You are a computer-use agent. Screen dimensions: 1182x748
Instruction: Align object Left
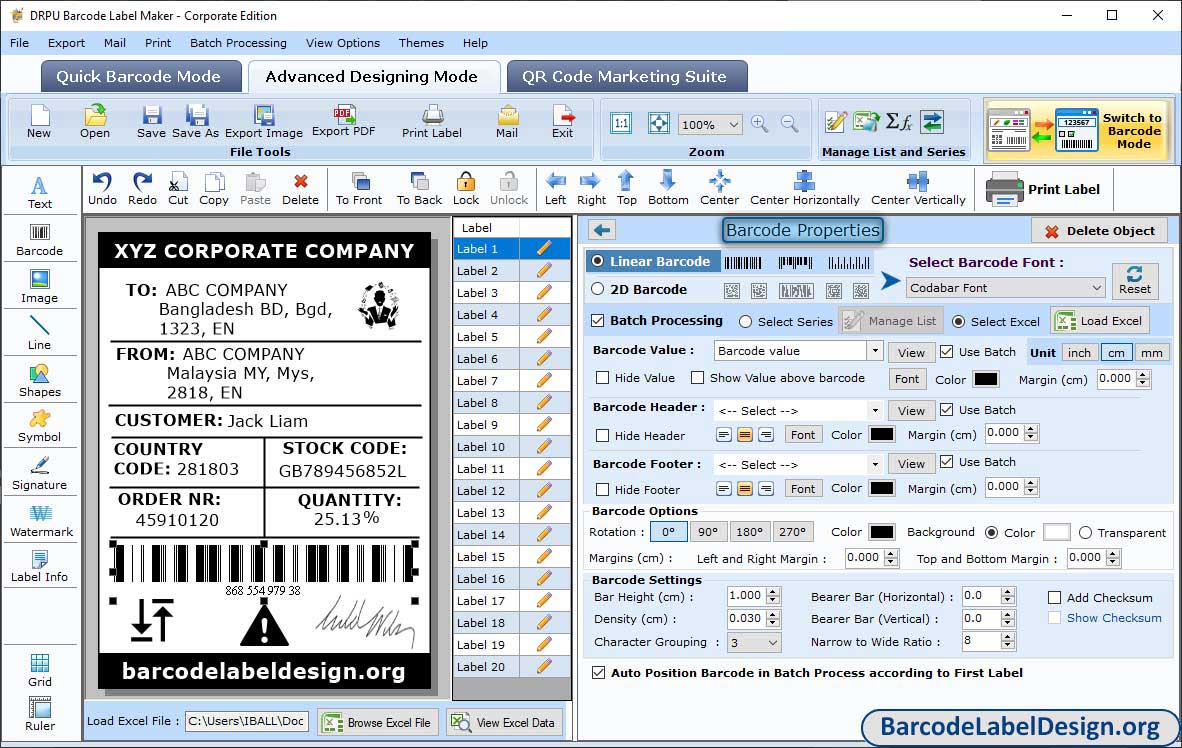click(556, 189)
